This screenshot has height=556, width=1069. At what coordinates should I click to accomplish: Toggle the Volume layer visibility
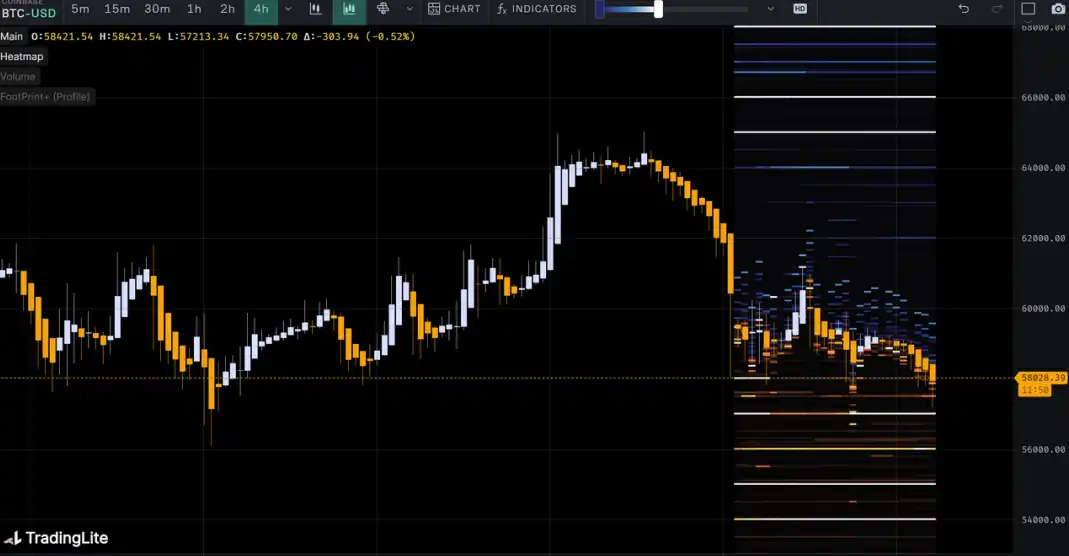(18, 76)
